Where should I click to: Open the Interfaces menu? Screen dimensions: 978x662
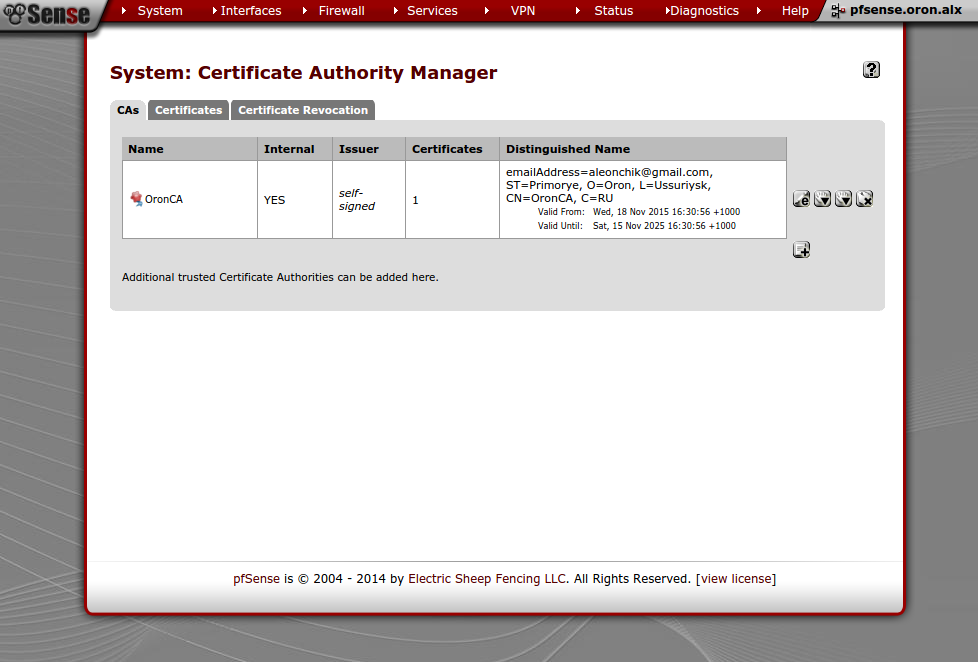[251, 11]
